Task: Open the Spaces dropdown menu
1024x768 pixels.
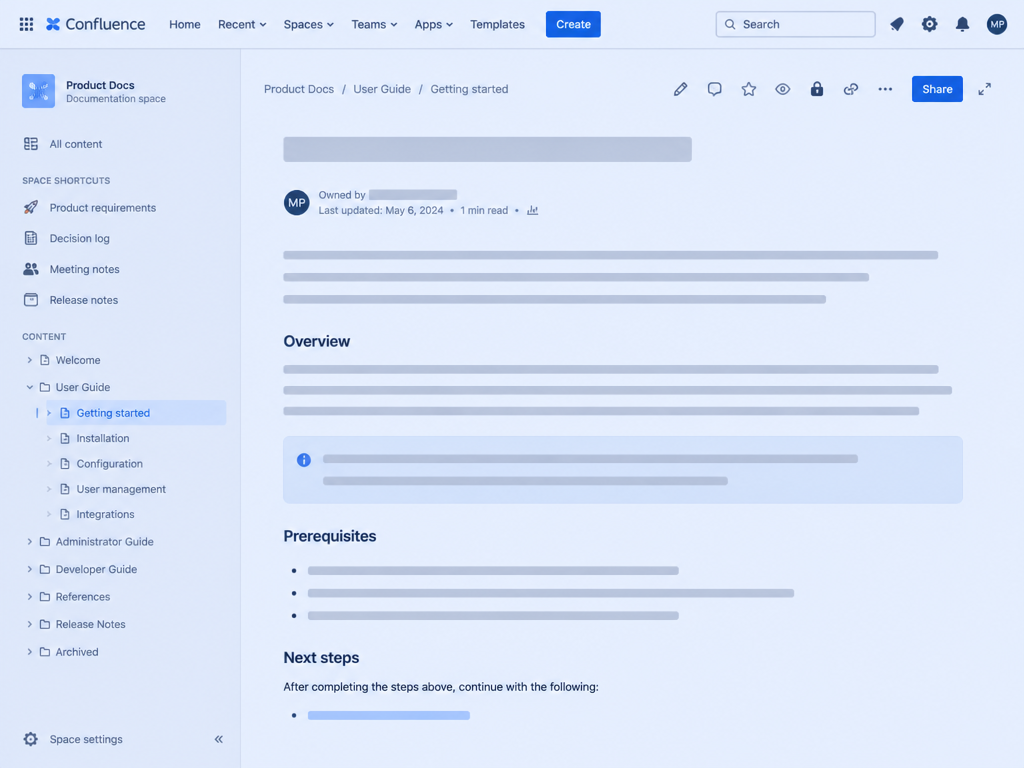Action: [x=308, y=24]
